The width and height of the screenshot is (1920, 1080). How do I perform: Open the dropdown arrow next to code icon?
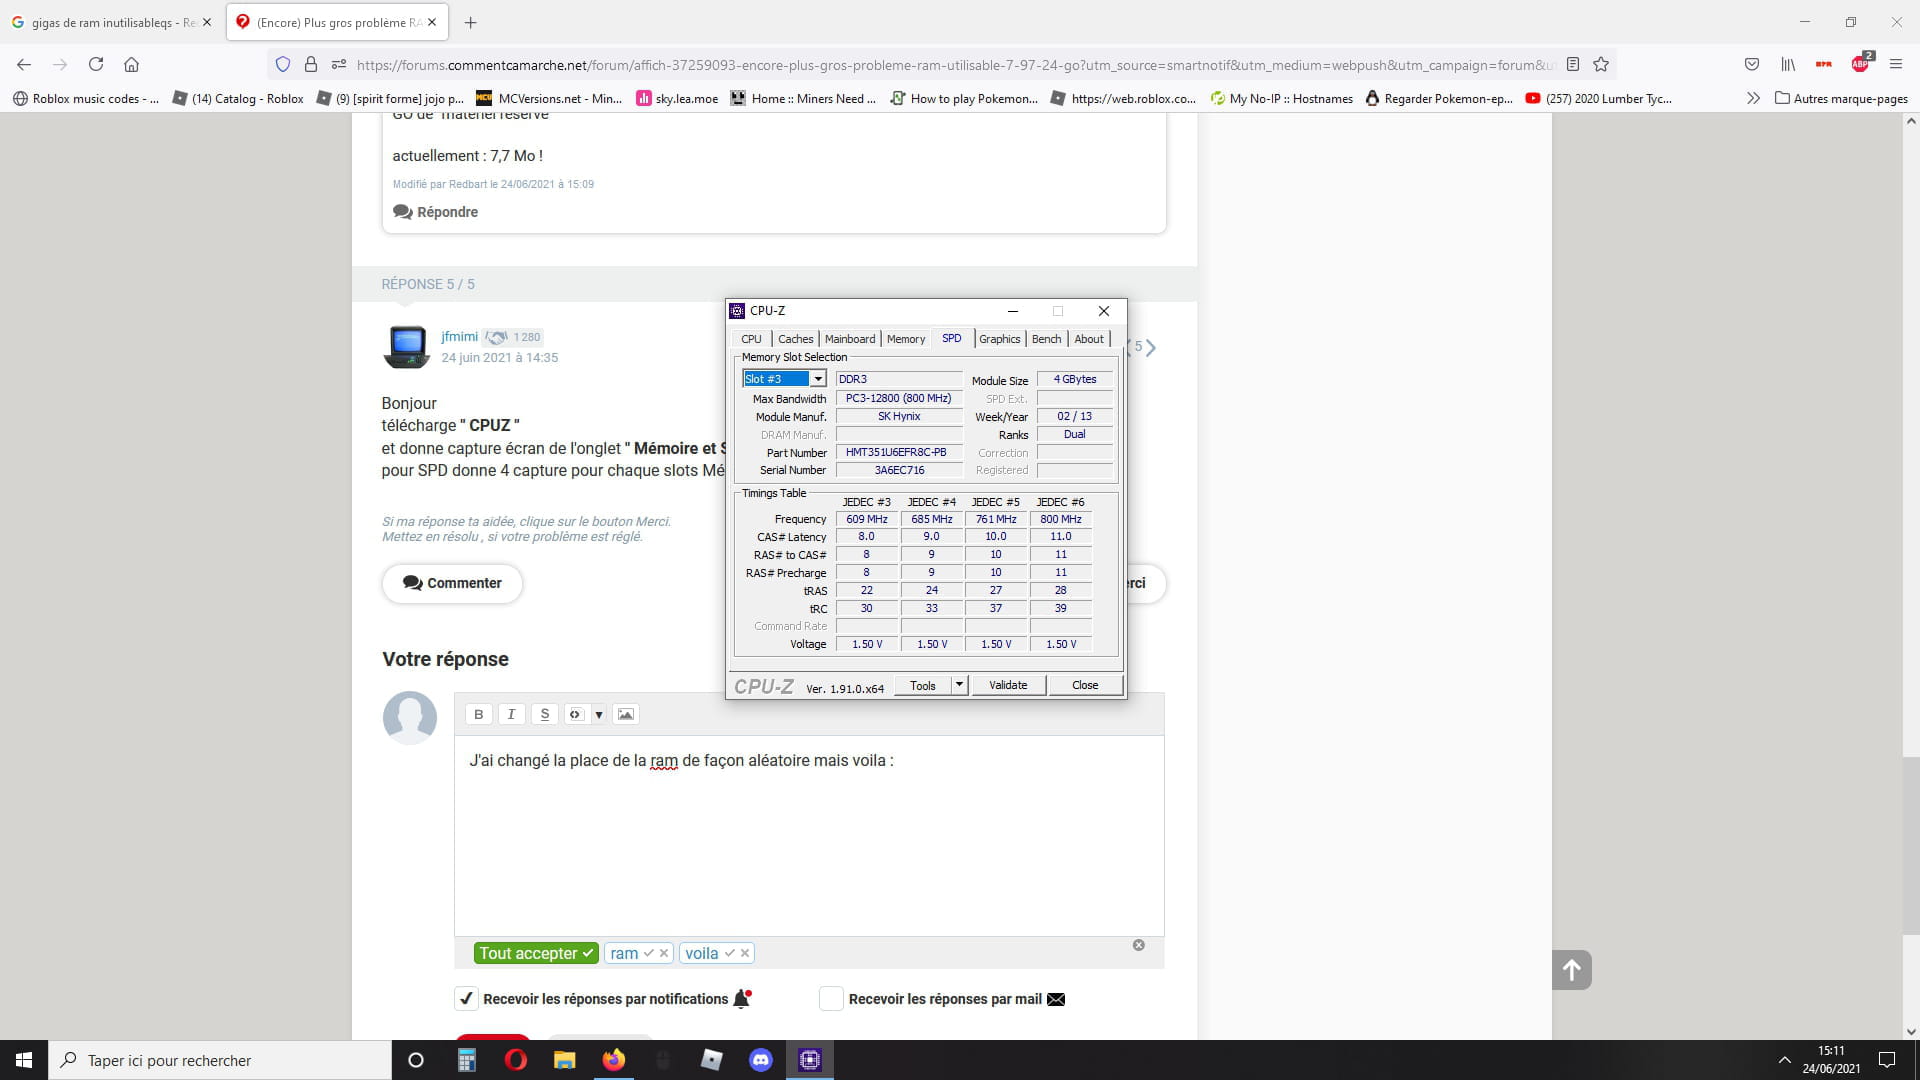pyautogui.click(x=598, y=714)
